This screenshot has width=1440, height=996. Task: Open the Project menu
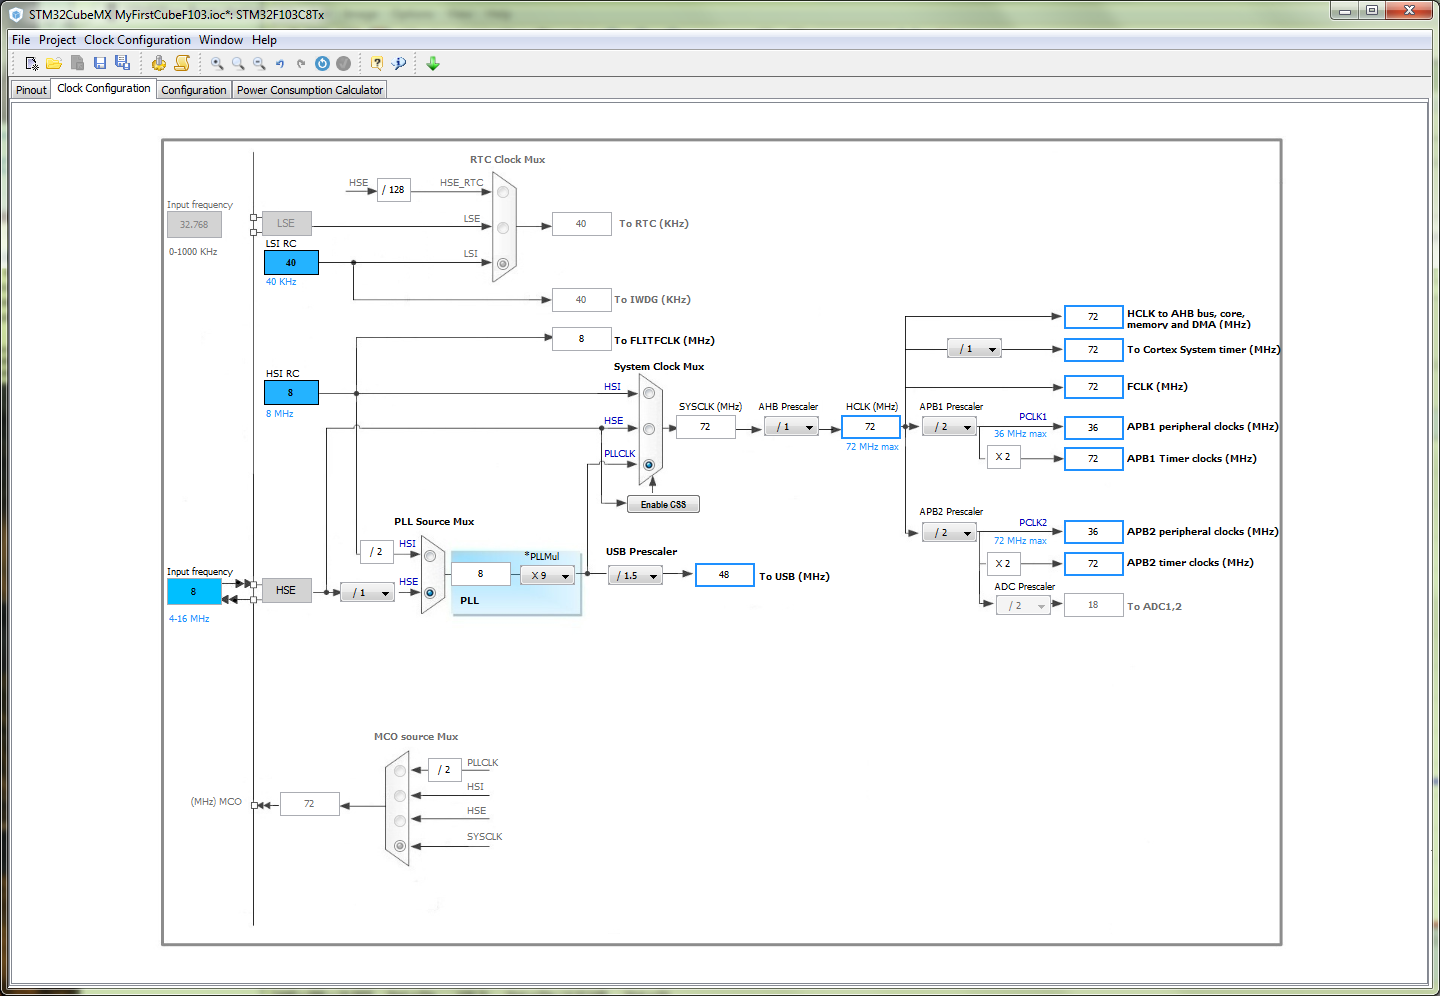57,40
